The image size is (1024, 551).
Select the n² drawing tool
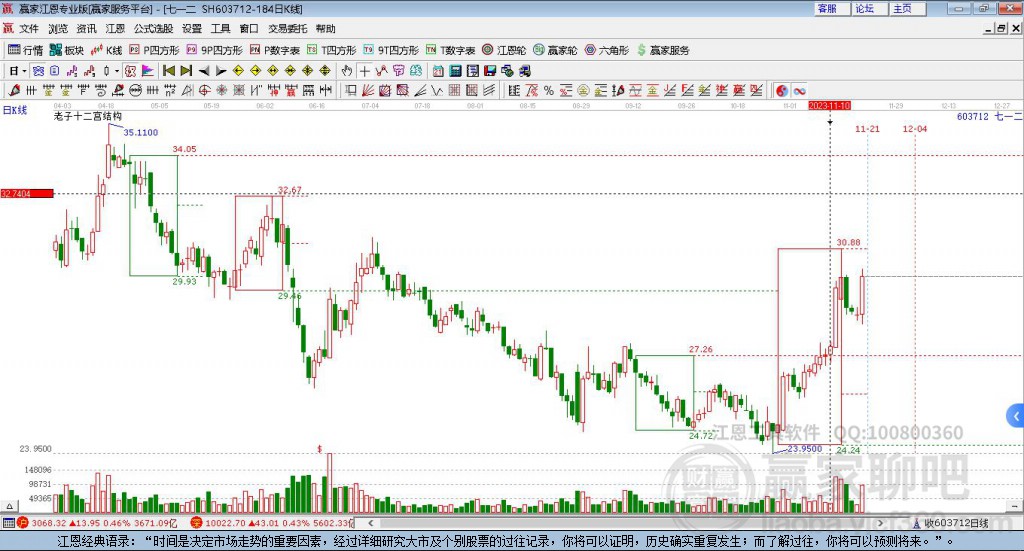coord(169,90)
